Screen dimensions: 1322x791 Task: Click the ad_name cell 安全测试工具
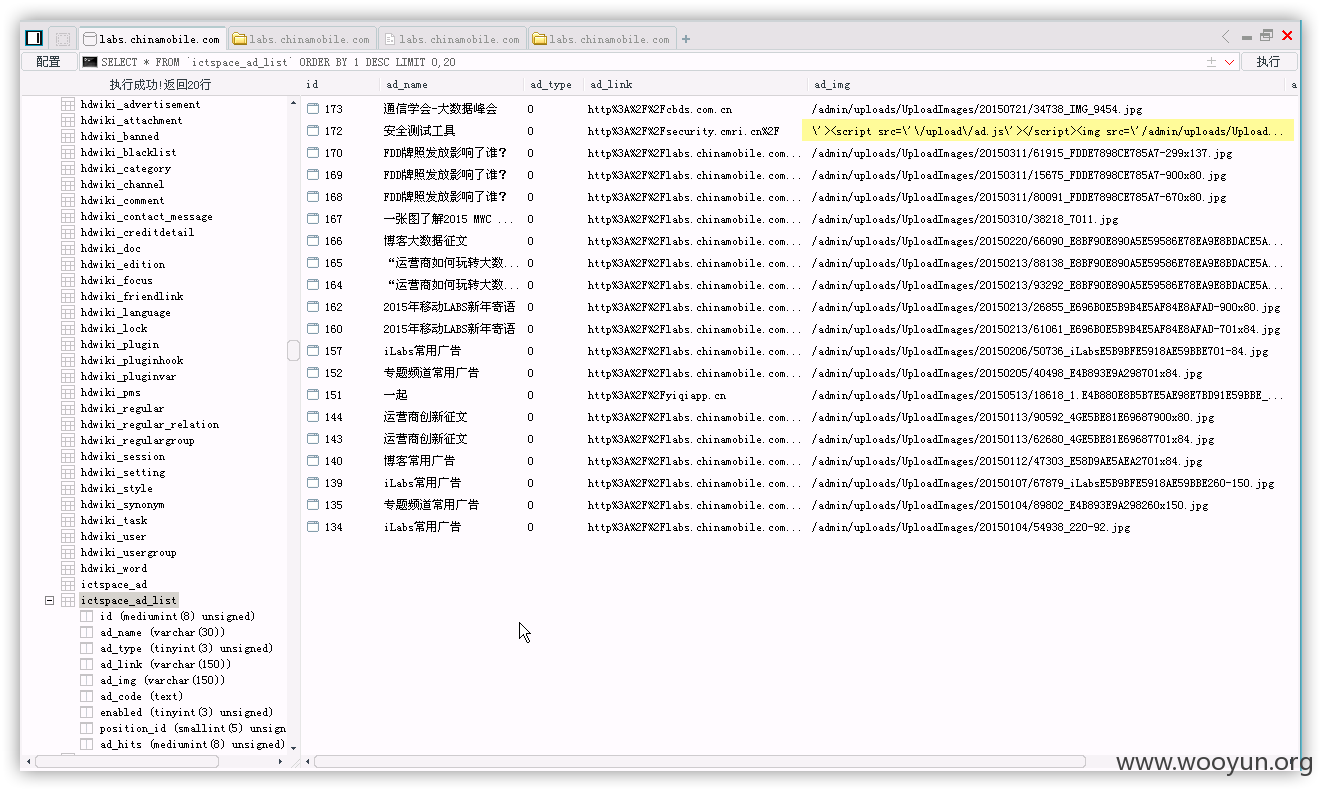click(x=419, y=131)
